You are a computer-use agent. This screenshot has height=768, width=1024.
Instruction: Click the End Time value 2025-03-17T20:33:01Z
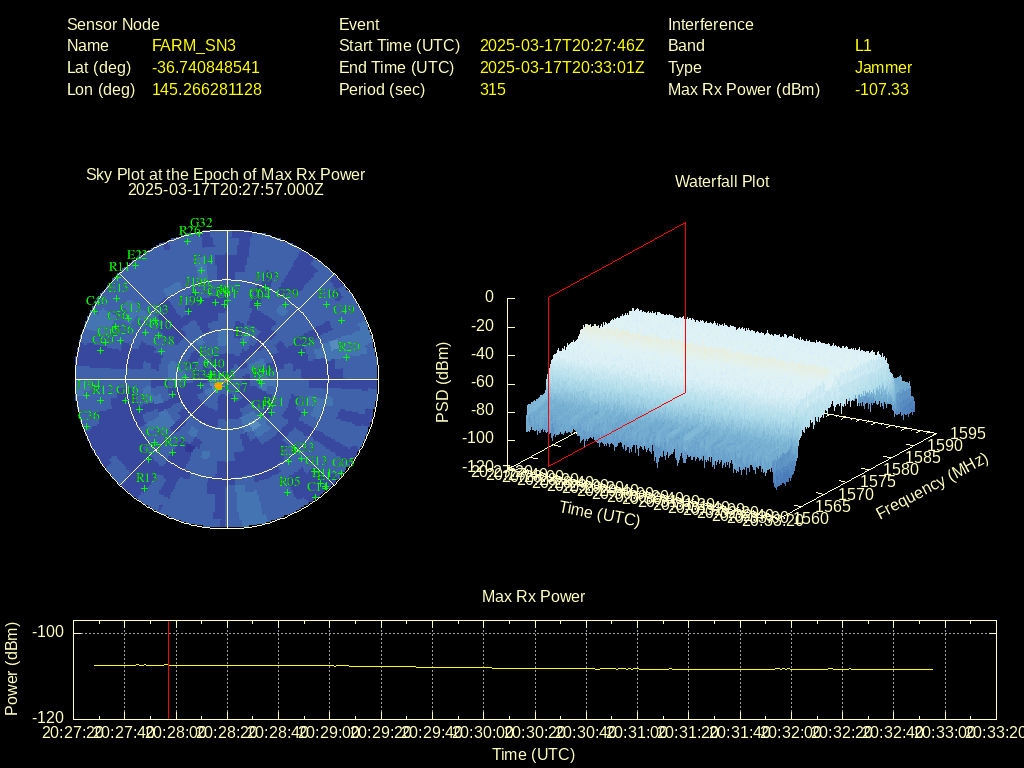[x=562, y=68]
